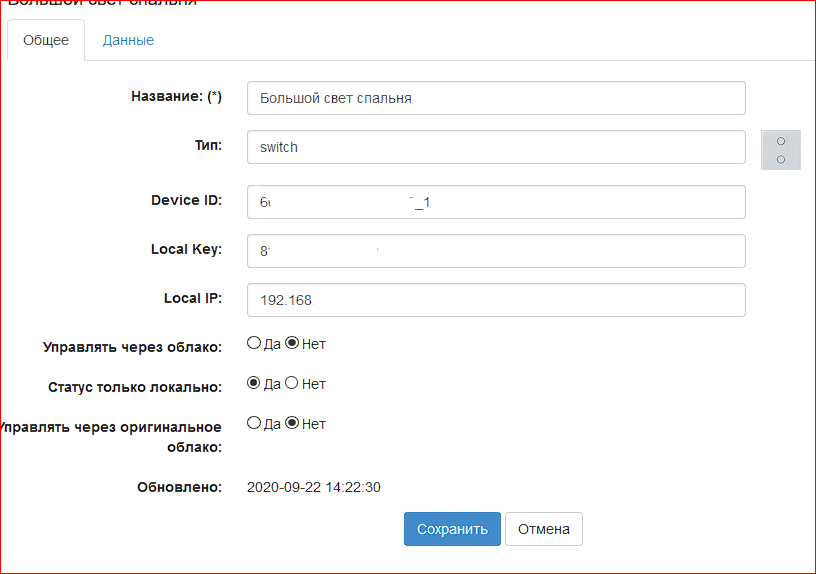This screenshot has height=574, width=816.
Task: Click the Сохранить button
Action: click(452, 529)
